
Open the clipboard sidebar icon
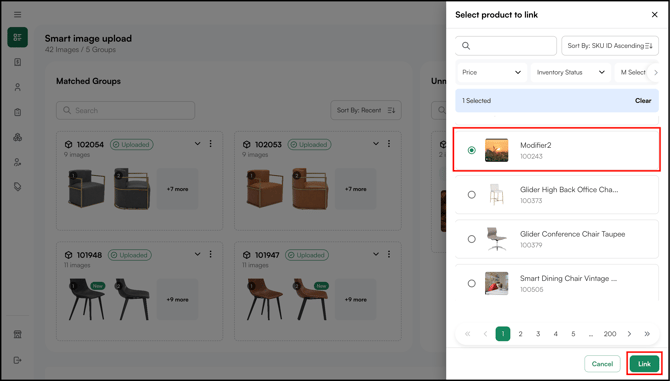click(x=18, y=112)
